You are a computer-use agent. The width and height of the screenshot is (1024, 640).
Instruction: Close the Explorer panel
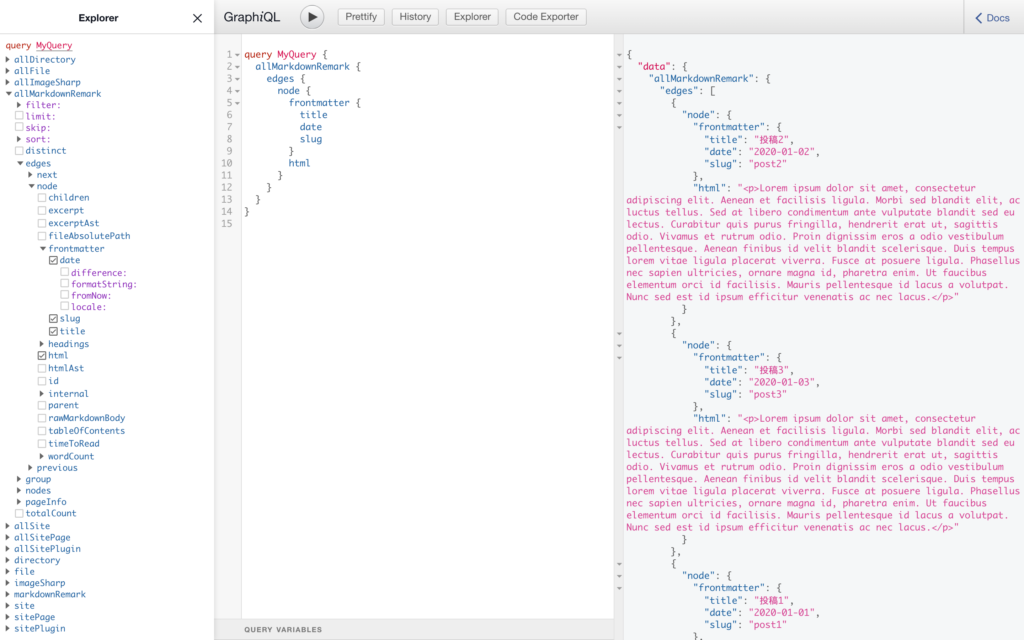(x=197, y=18)
